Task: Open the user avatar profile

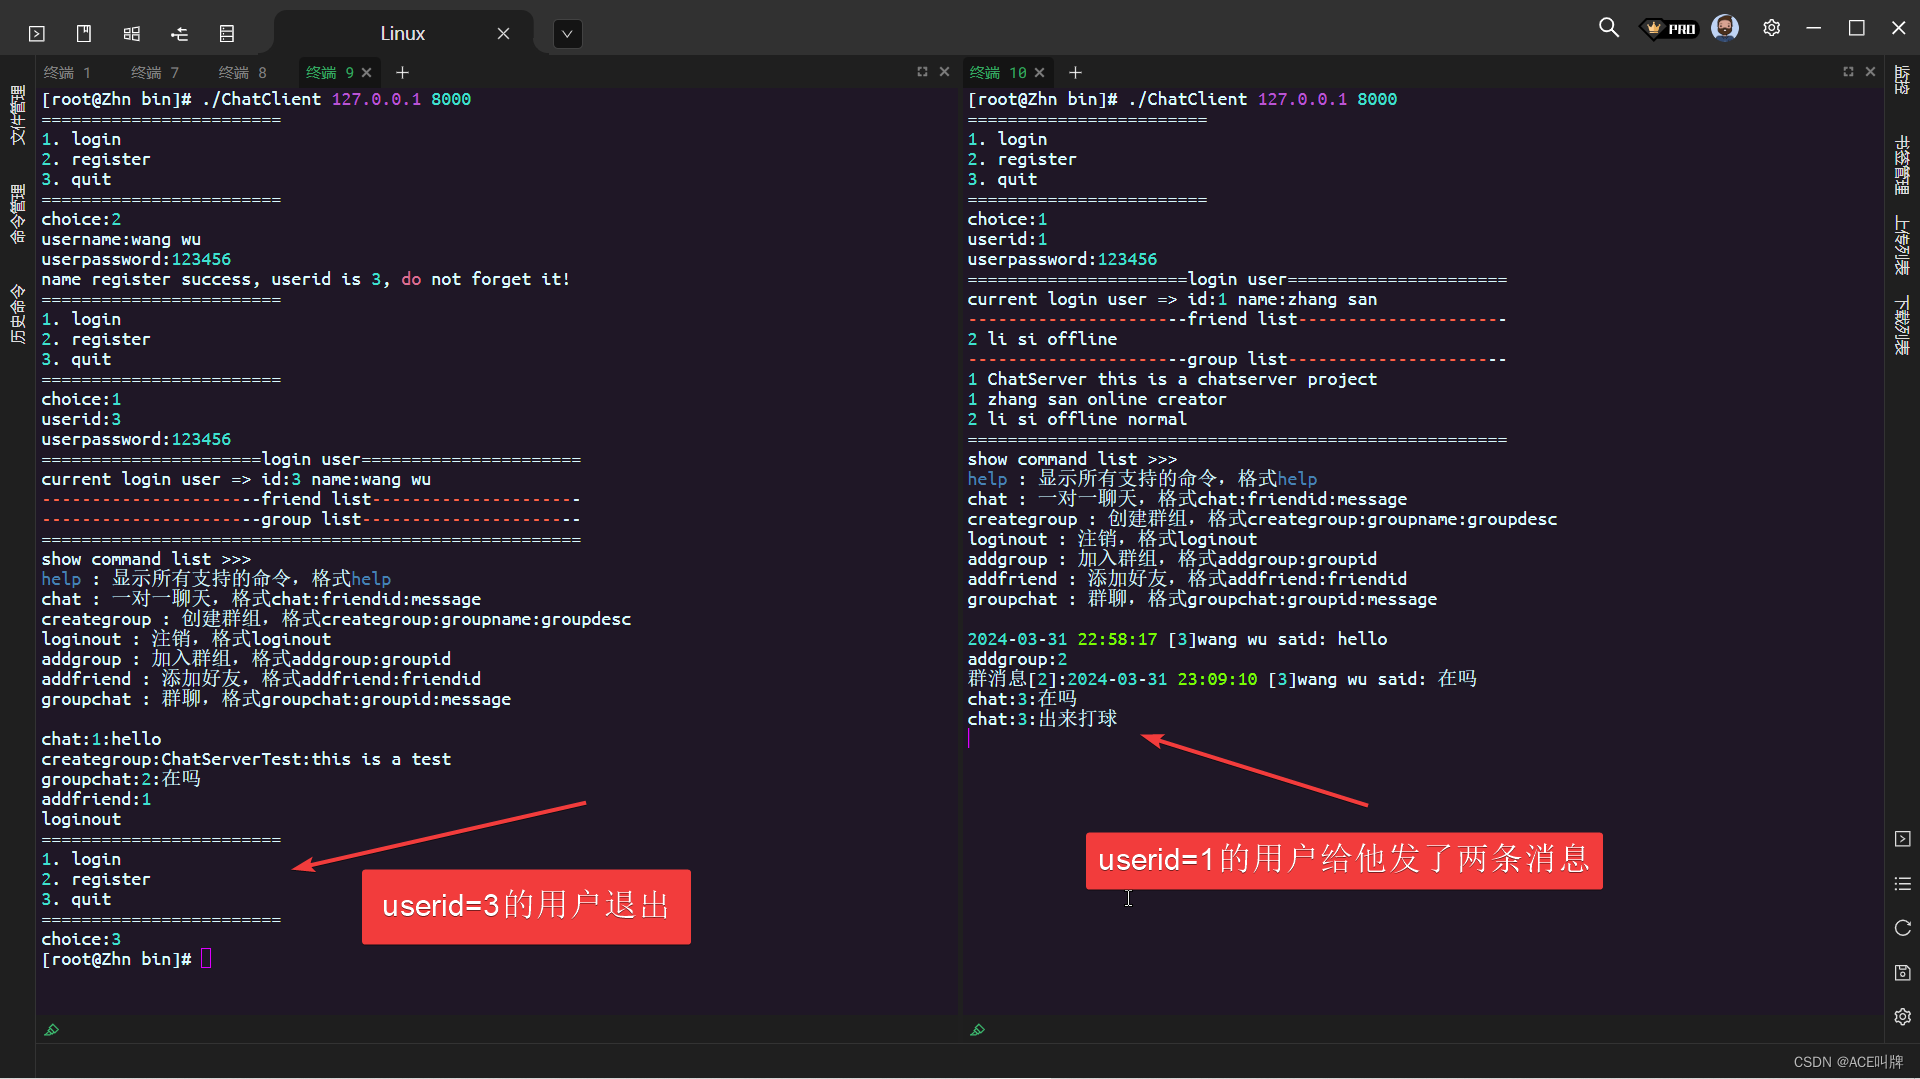Action: pyautogui.click(x=1724, y=28)
